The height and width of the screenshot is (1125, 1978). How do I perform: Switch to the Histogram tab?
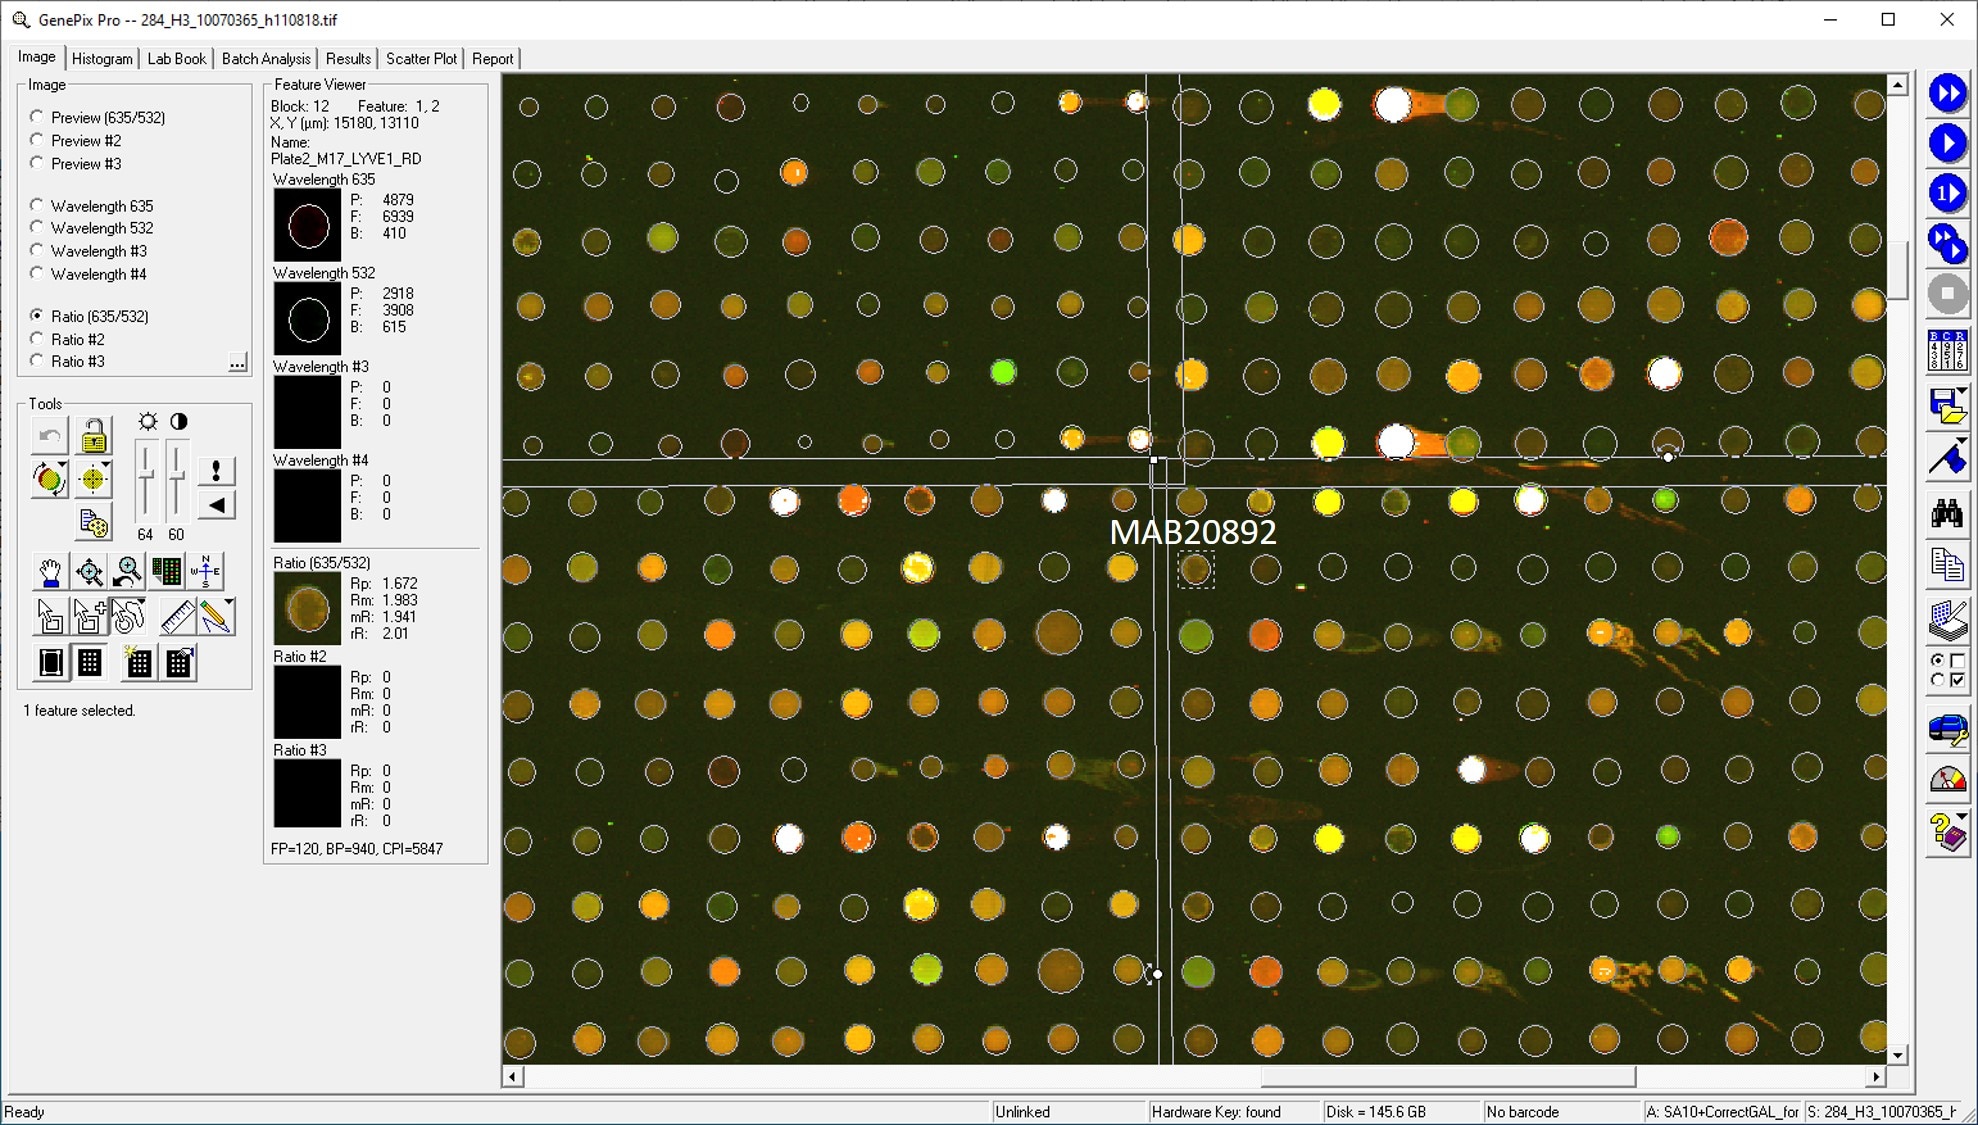point(102,59)
